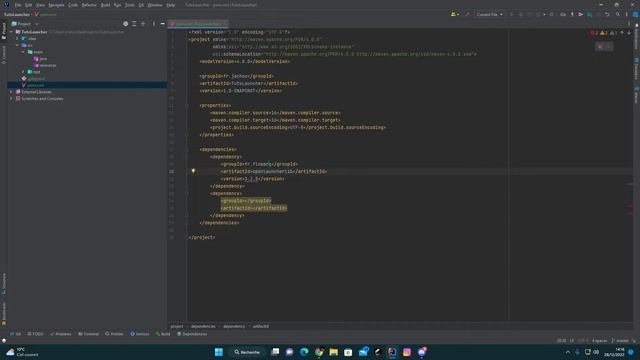
Task: Open Microsoft Edge from the taskbar
Action: pyautogui.click(x=304, y=352)
